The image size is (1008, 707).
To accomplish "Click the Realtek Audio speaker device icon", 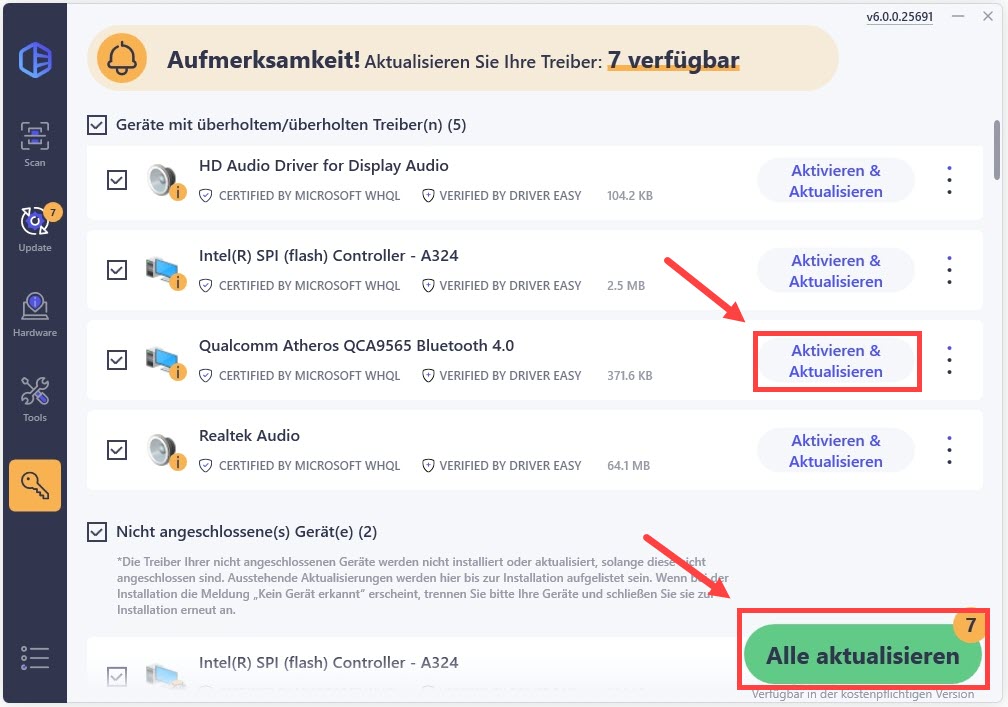I will [165, 450].
